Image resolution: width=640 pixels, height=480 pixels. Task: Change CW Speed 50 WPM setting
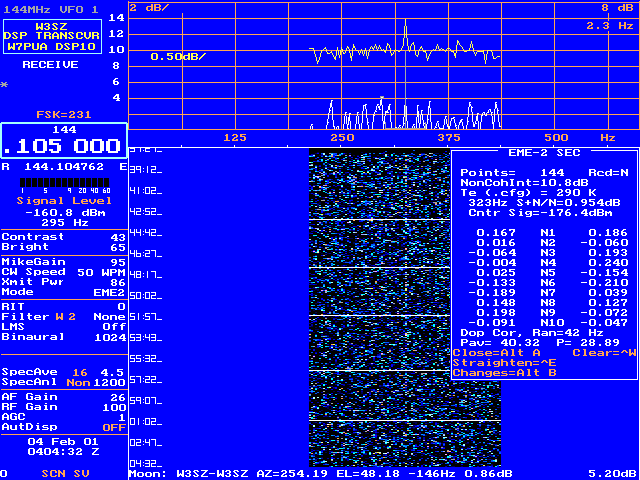click(64, 272)
